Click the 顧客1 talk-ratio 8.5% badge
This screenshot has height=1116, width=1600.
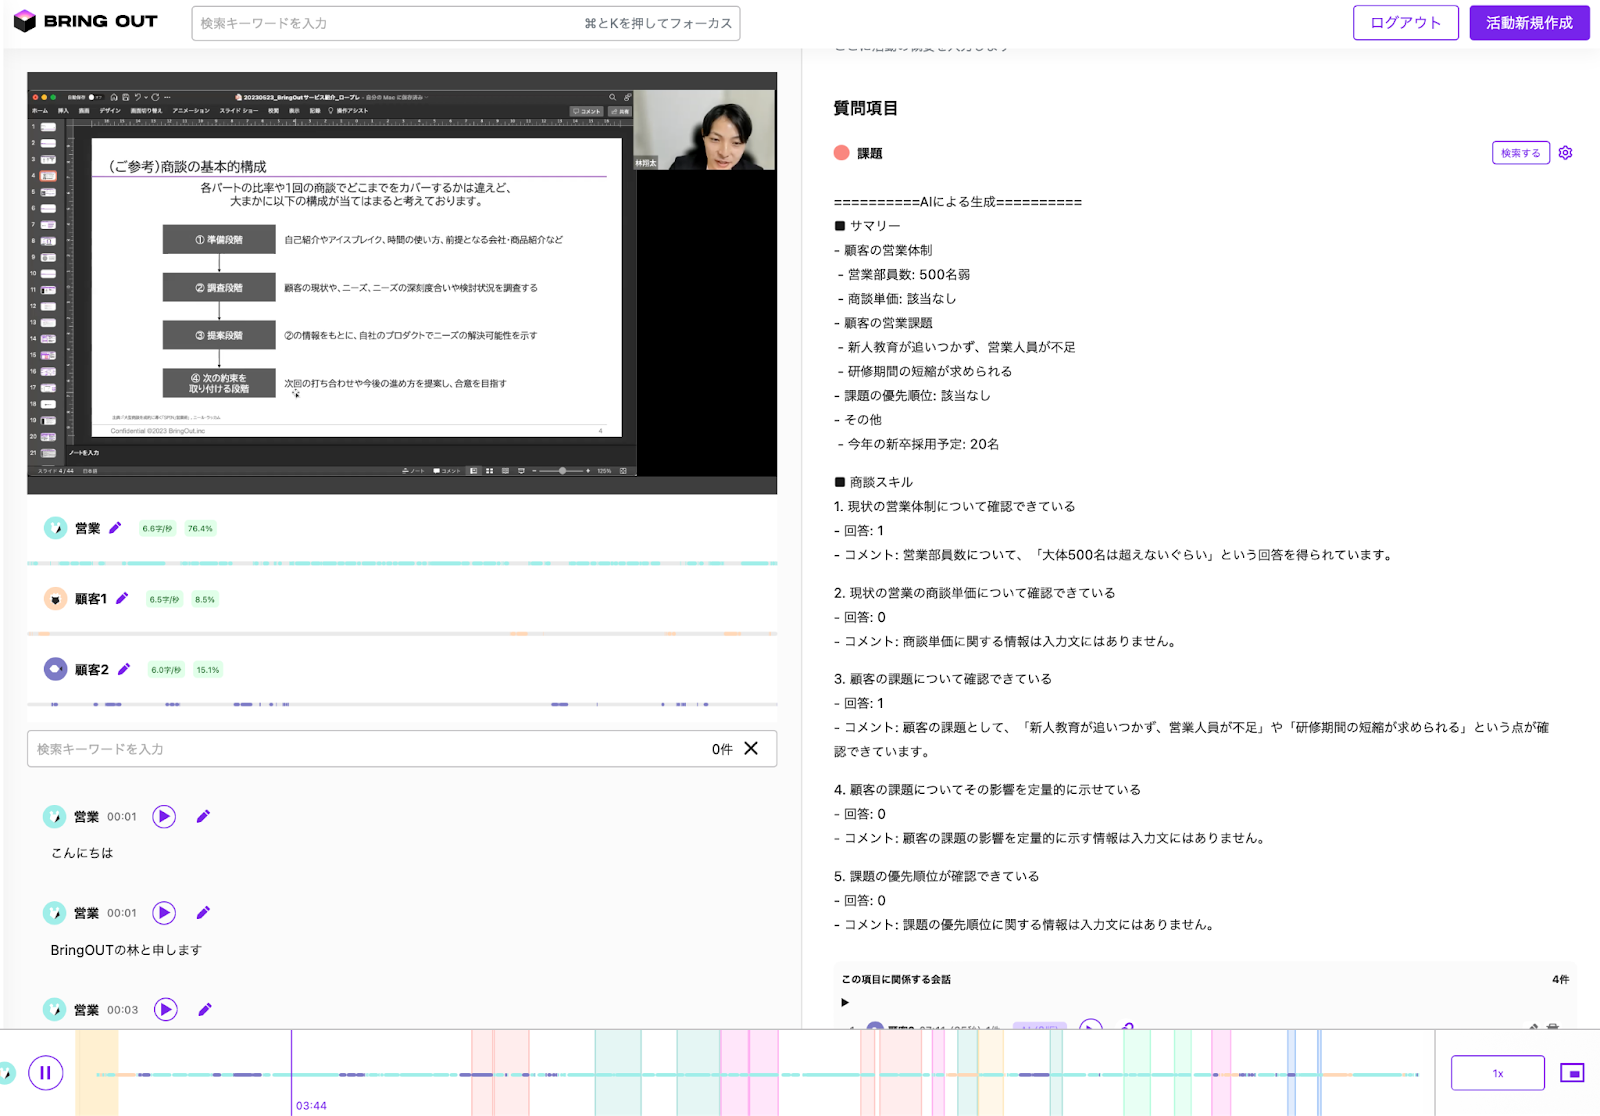click(205, 600)
